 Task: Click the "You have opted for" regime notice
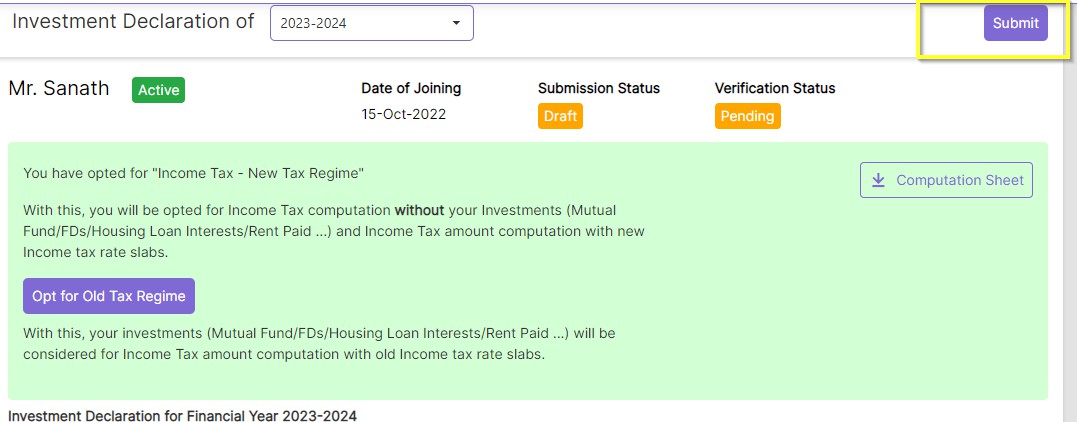(194, 173)
